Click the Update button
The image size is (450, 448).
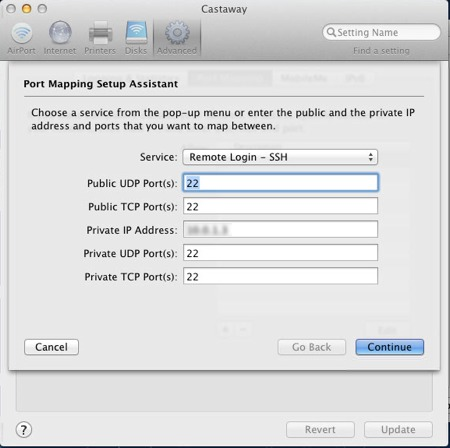[398, 430]
